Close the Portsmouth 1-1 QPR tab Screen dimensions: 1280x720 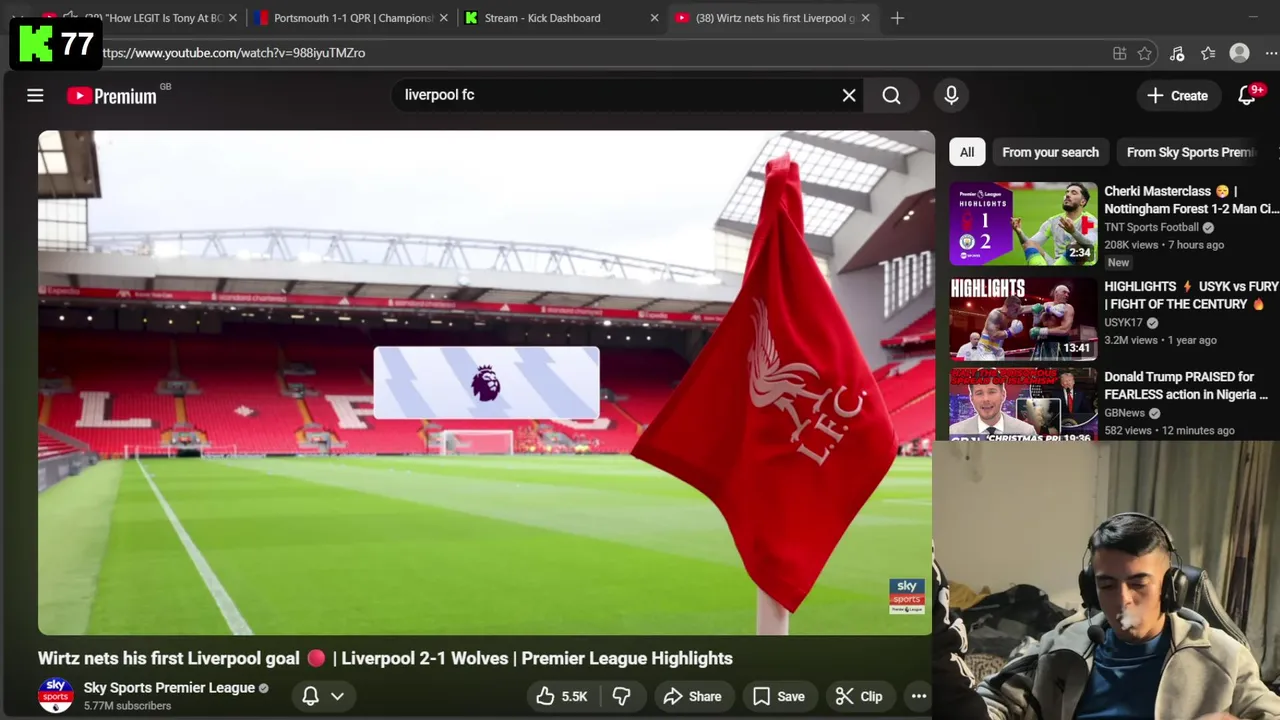(x=444, y=18)
